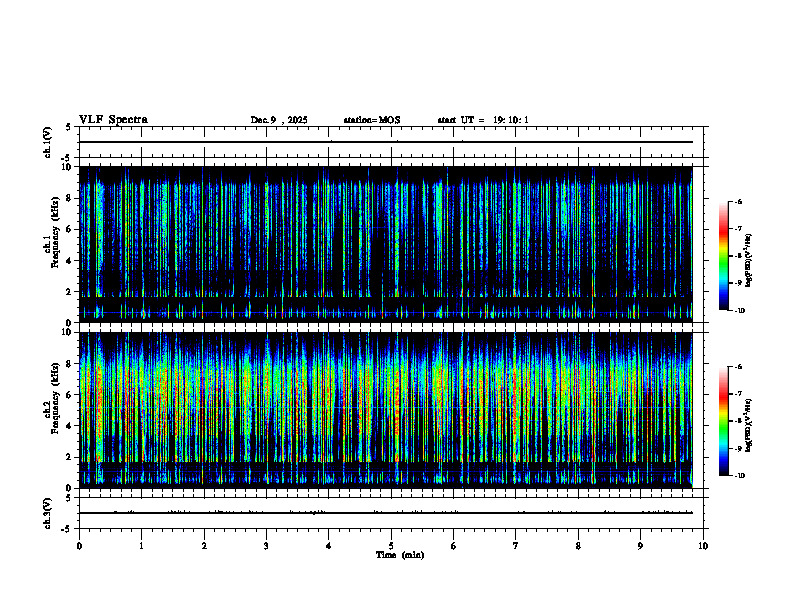
Task: Click the "2" tick on Time axis
Action: click(204, 546)
